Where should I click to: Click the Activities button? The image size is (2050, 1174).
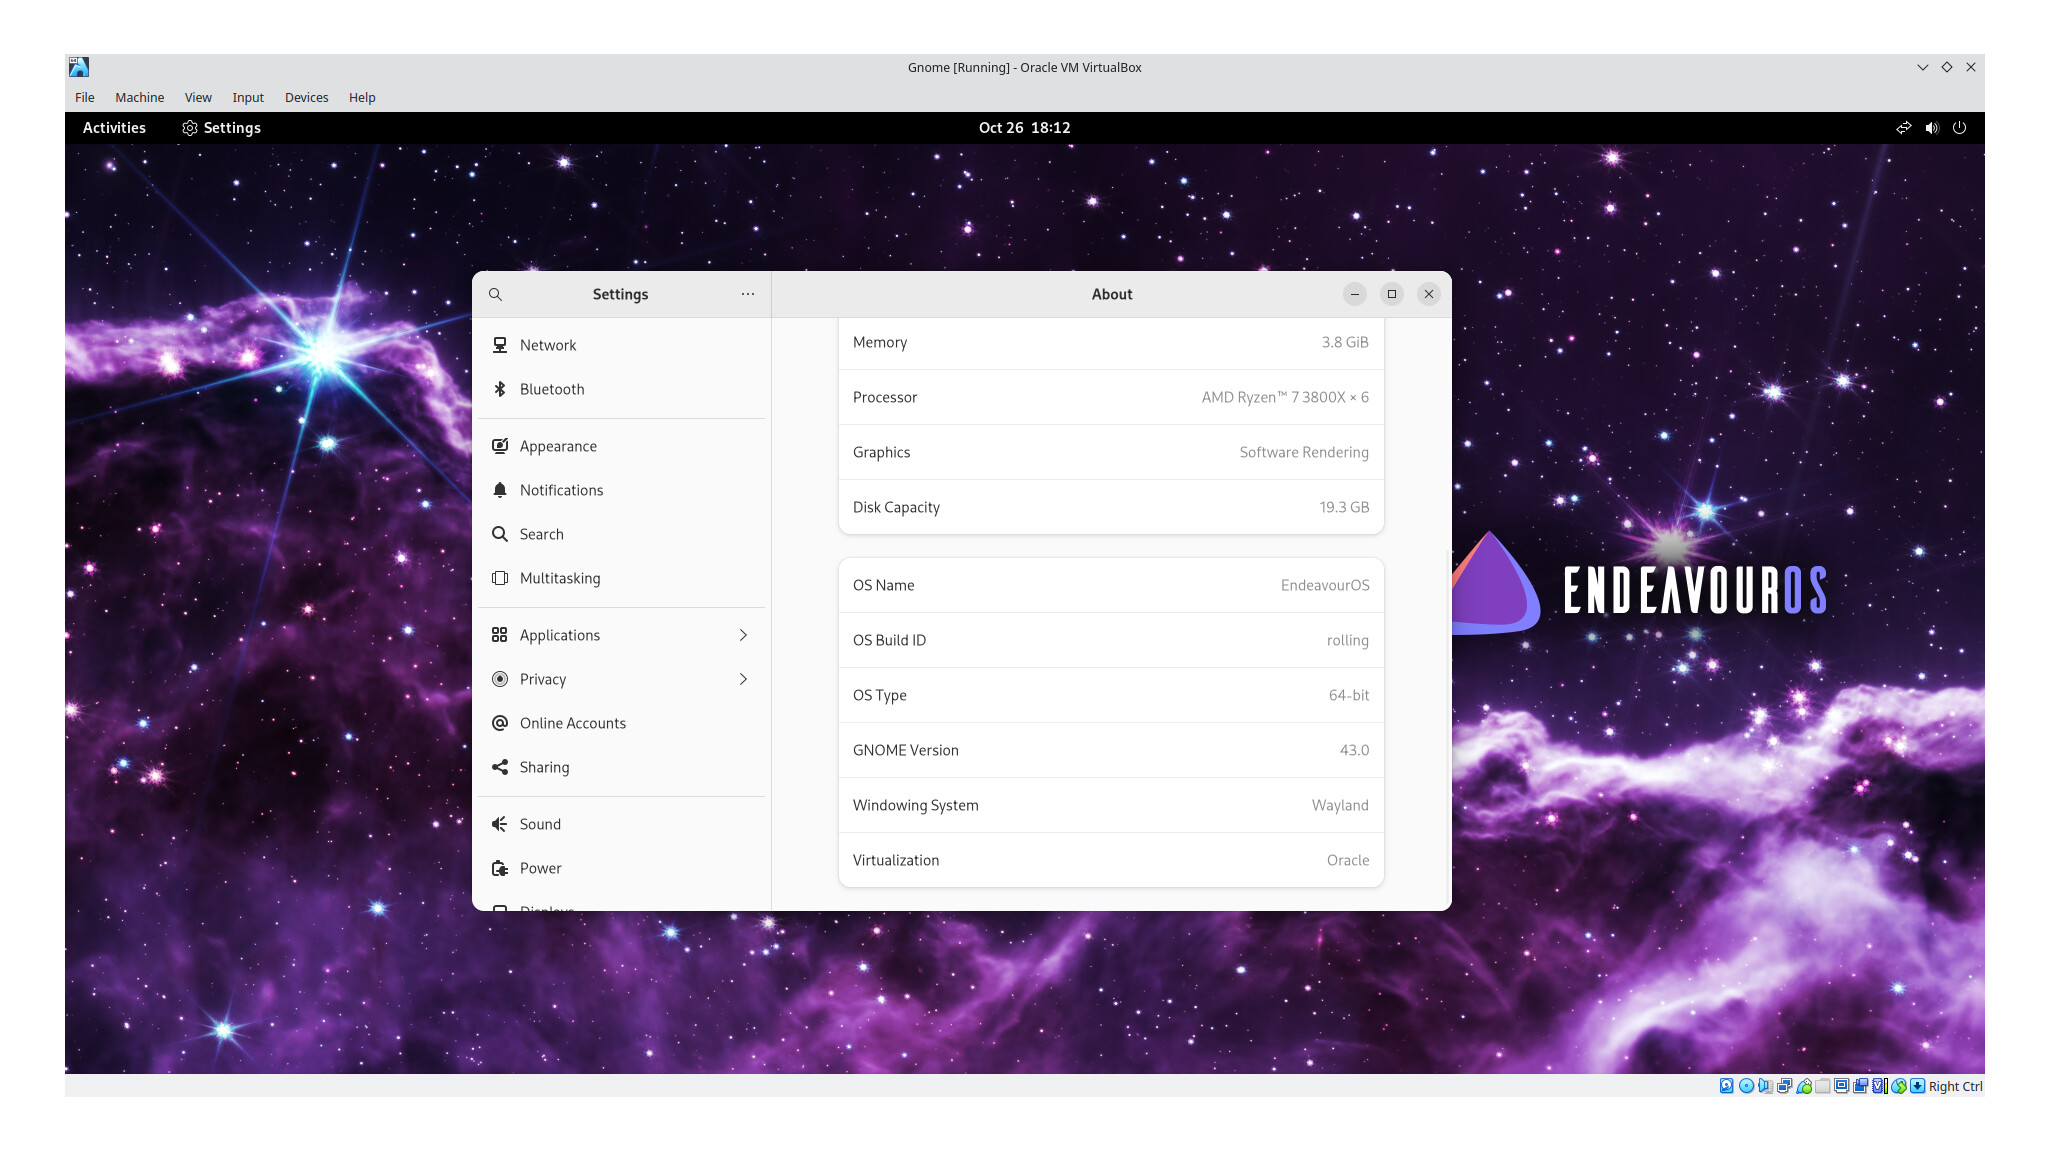coord(114,128)
